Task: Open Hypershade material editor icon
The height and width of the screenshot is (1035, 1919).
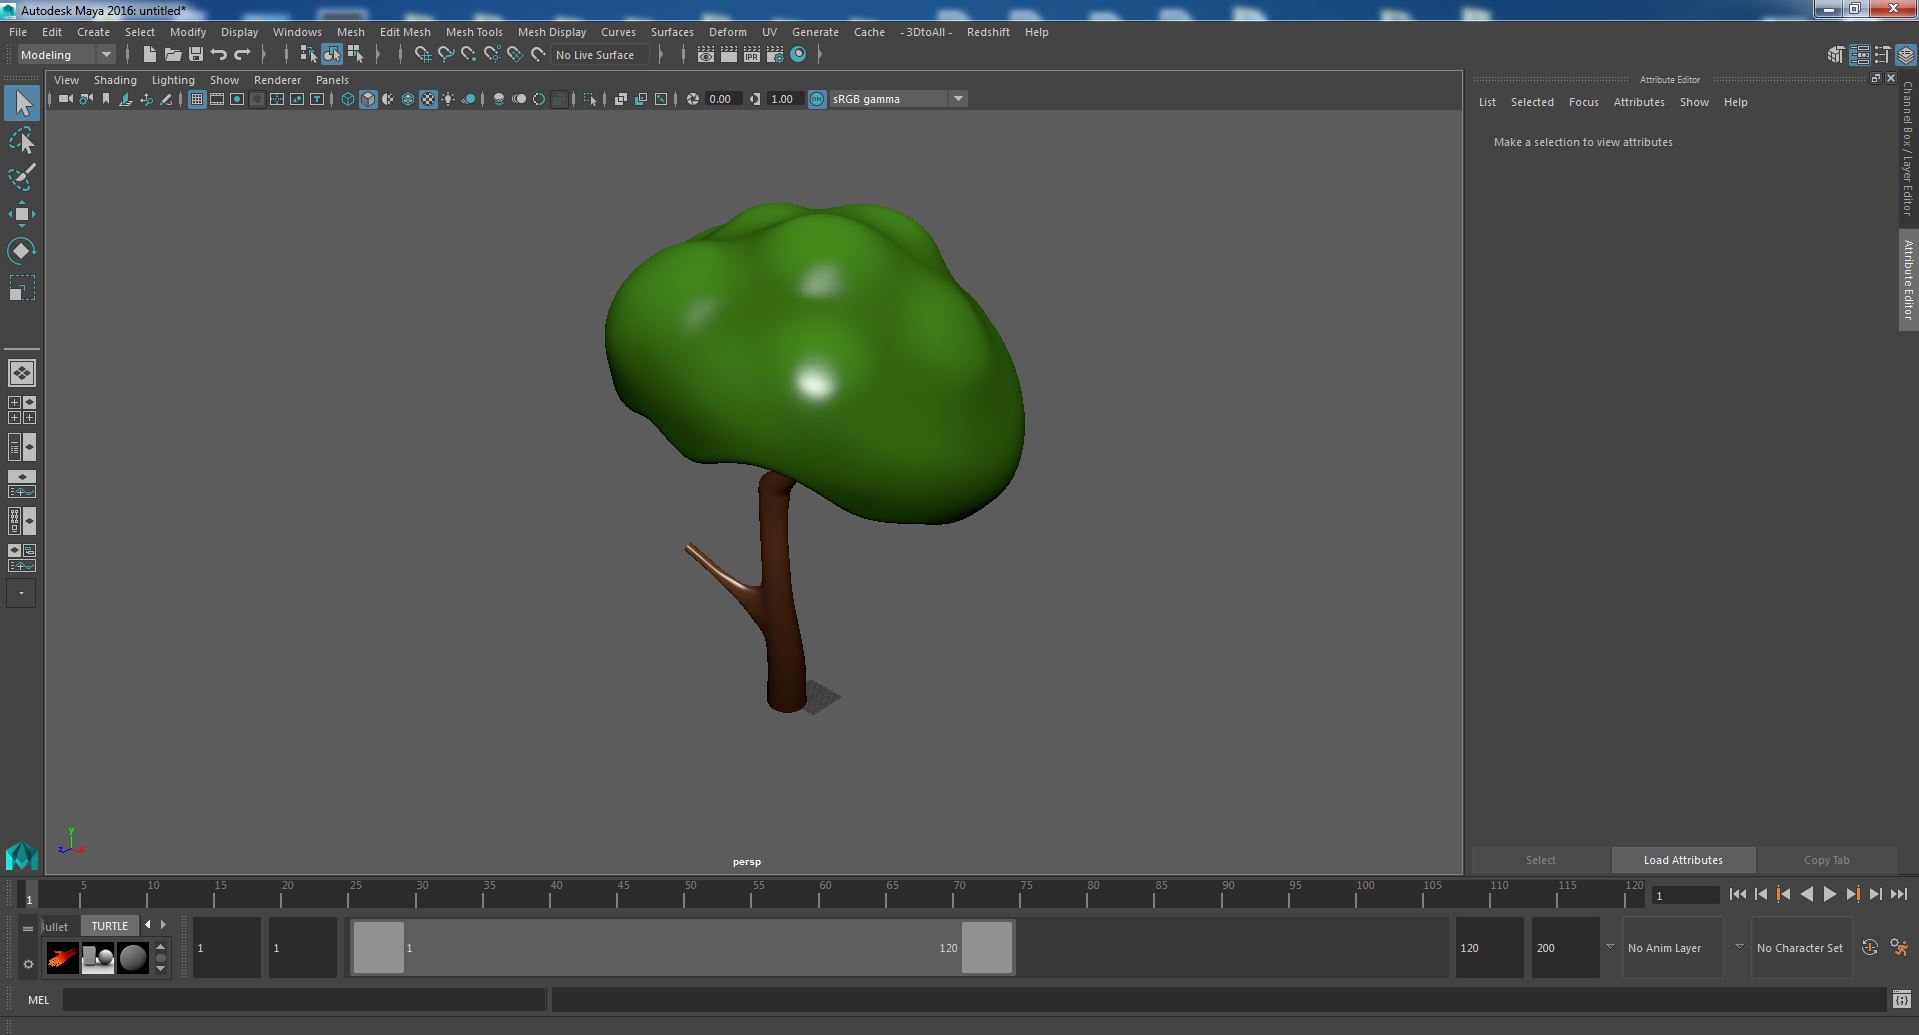Action: tap(798, 55)
